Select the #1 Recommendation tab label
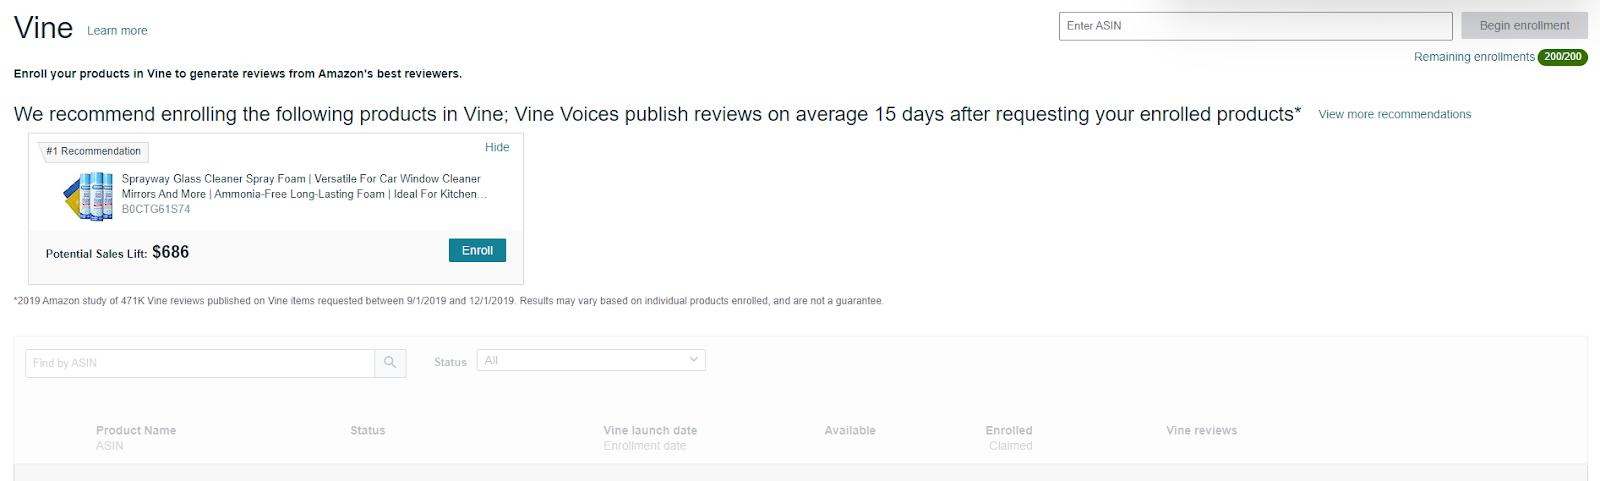Screen dimensions: 1600x481 pos(94,151)
